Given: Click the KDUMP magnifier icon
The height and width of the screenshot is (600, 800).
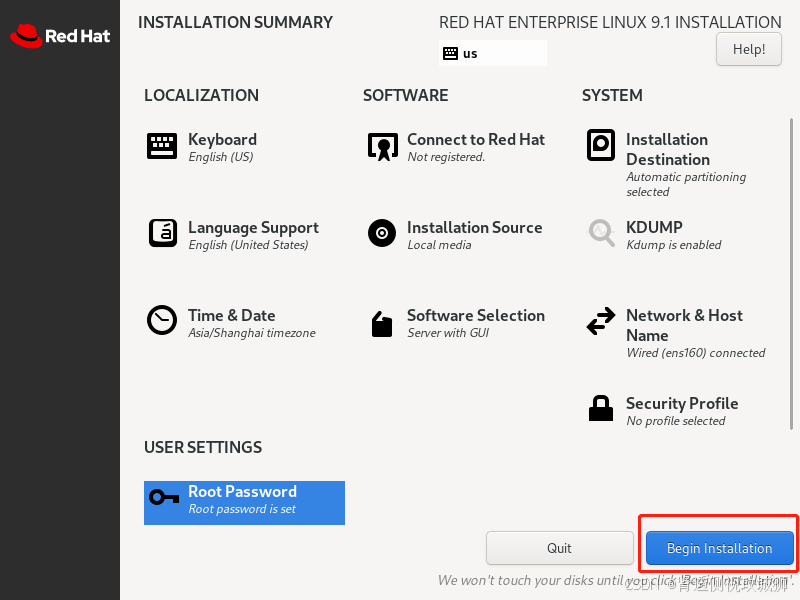Looking at the screenshot, I should pyautogui.click(x=602, y=233).
